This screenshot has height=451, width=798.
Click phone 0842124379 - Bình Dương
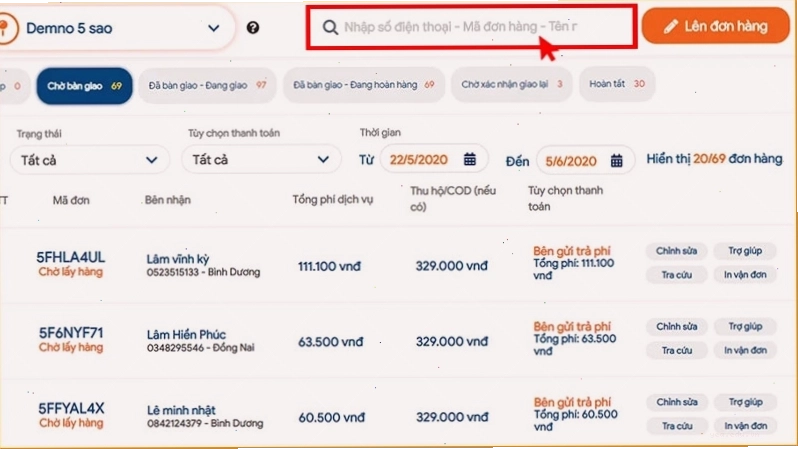pos(205,423)
